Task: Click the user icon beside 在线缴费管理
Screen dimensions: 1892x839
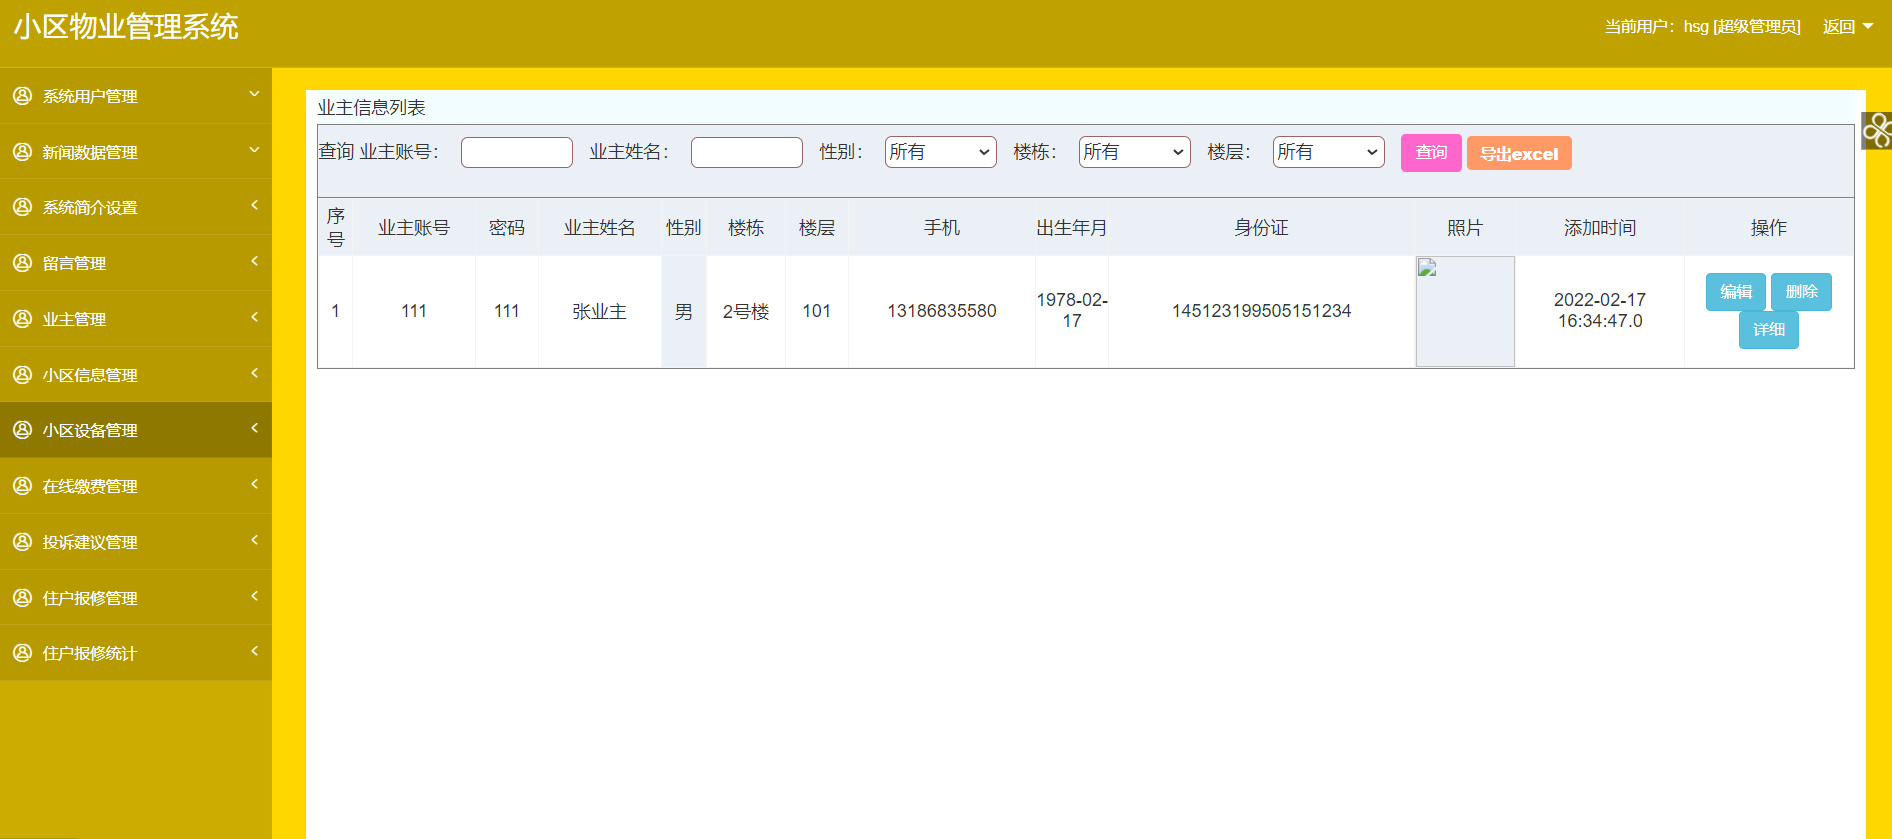Action: click(x=22, y=486)
